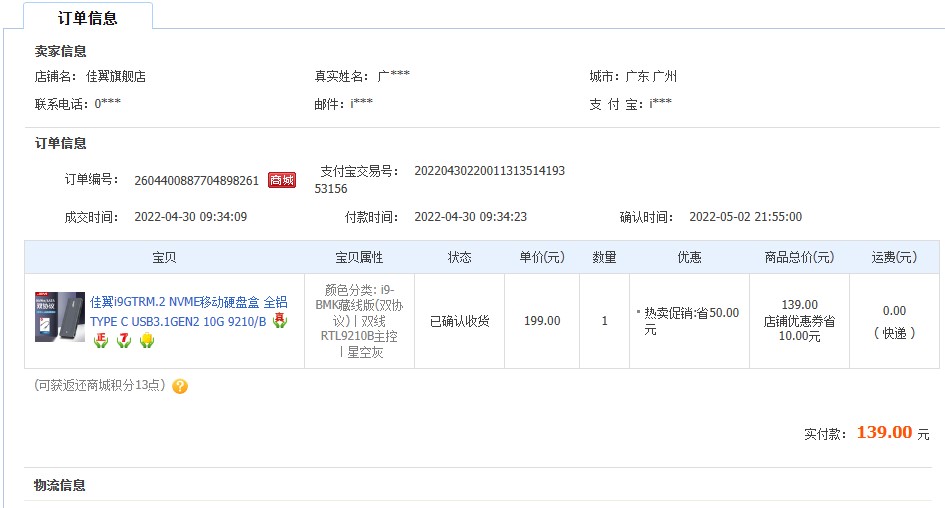
Task: Click the 宝贝 column header
Action: click(164, 257)
